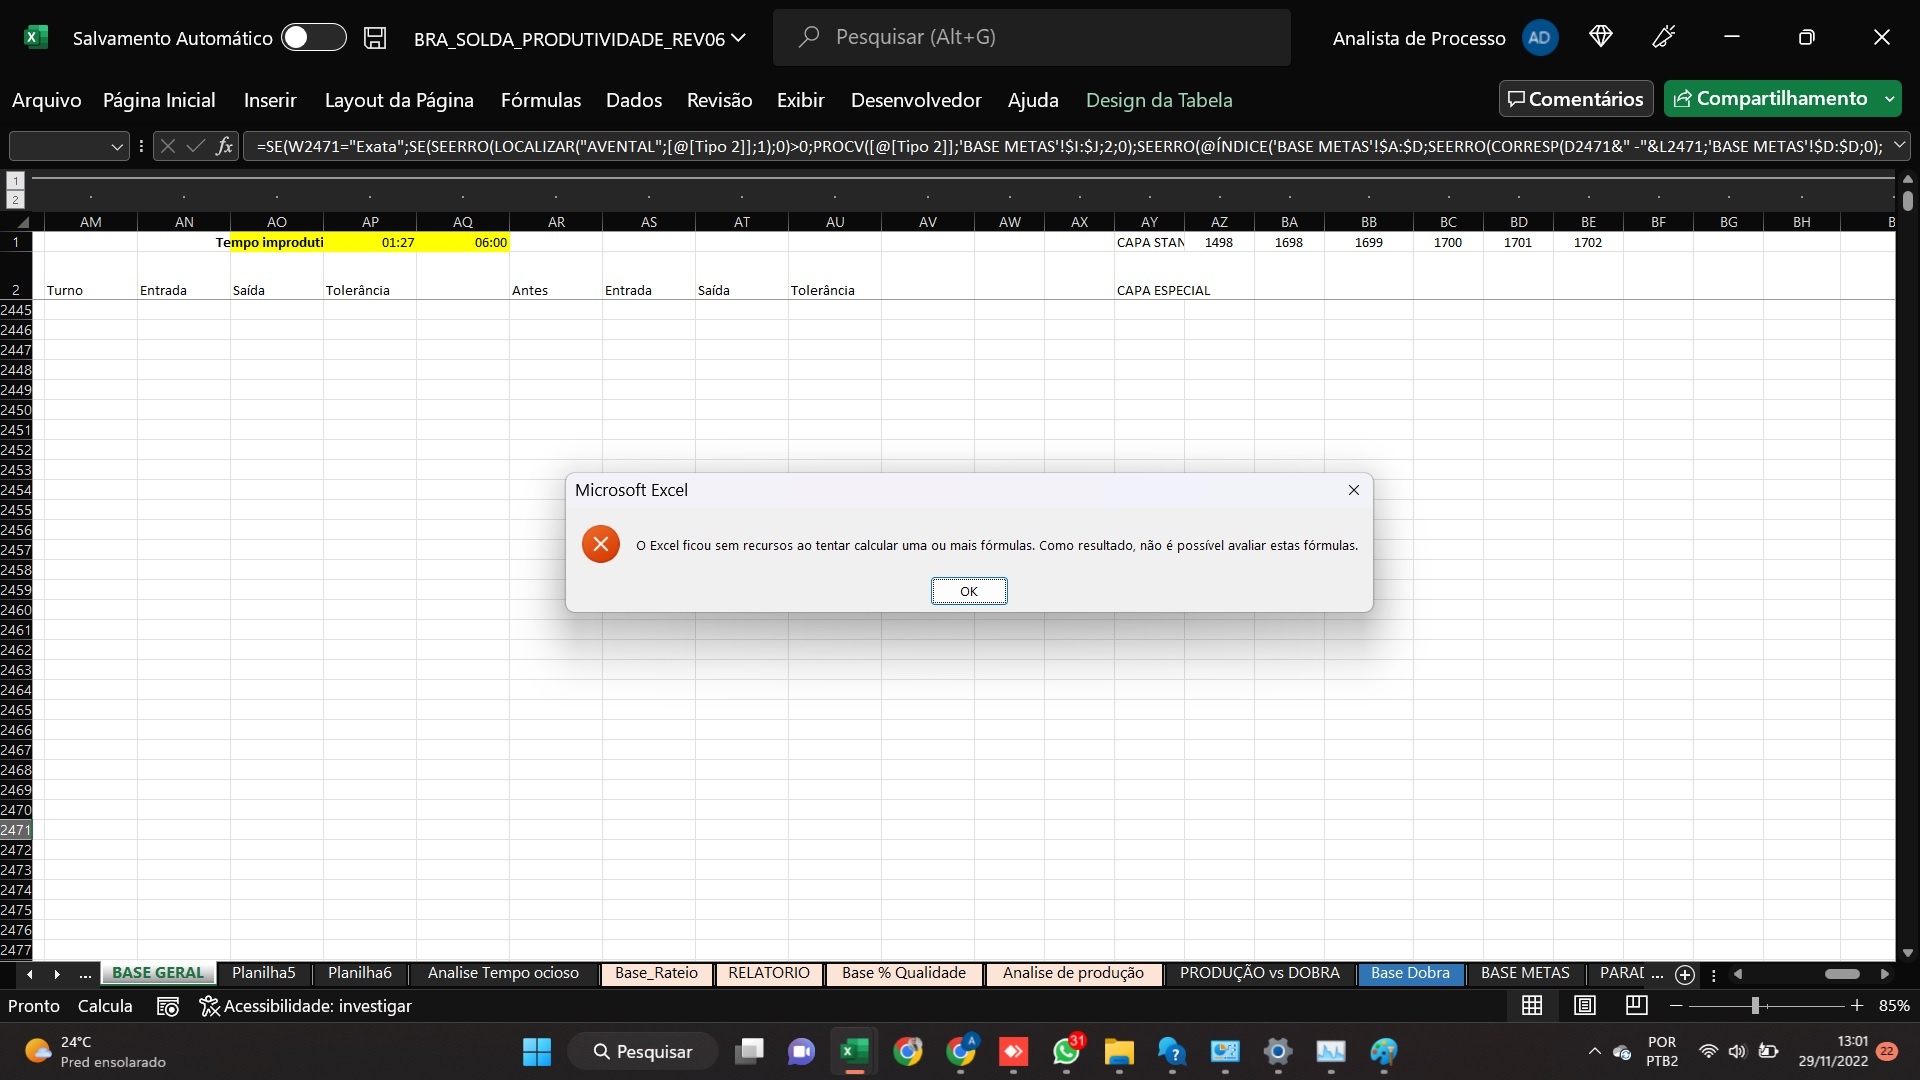Open the Compartilhamento dropdown arrow
The height and width of the screenshot is (1080, 1920).
pyautogui.click(x=1889, y=99)
